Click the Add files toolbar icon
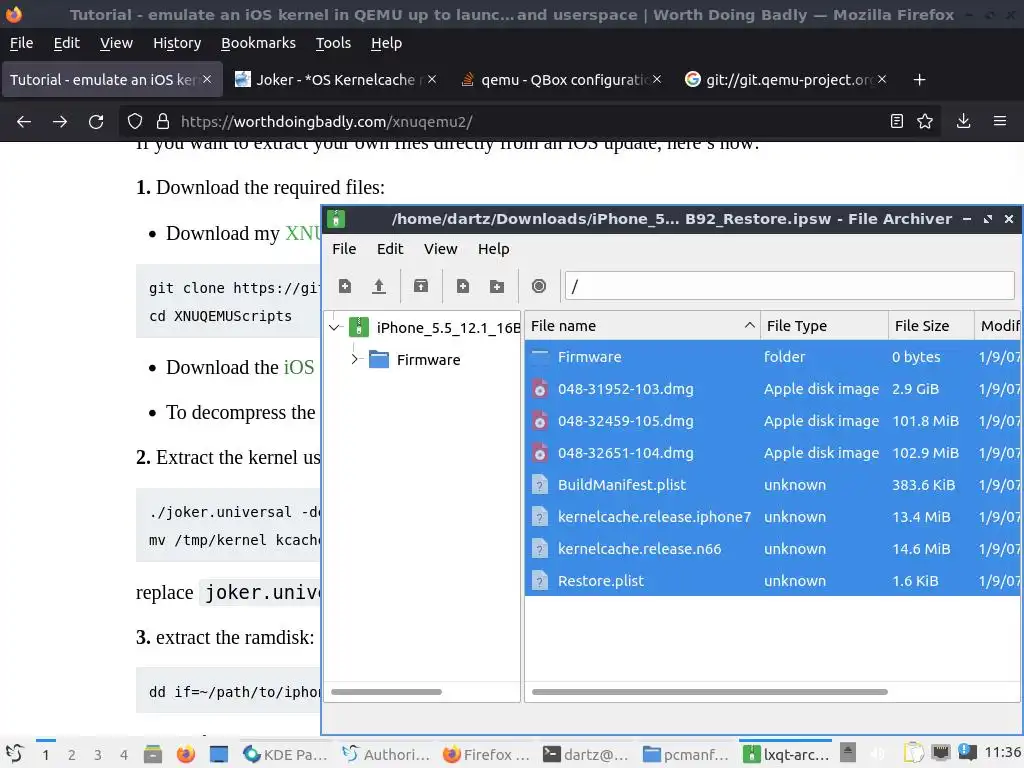 [463, 286]
